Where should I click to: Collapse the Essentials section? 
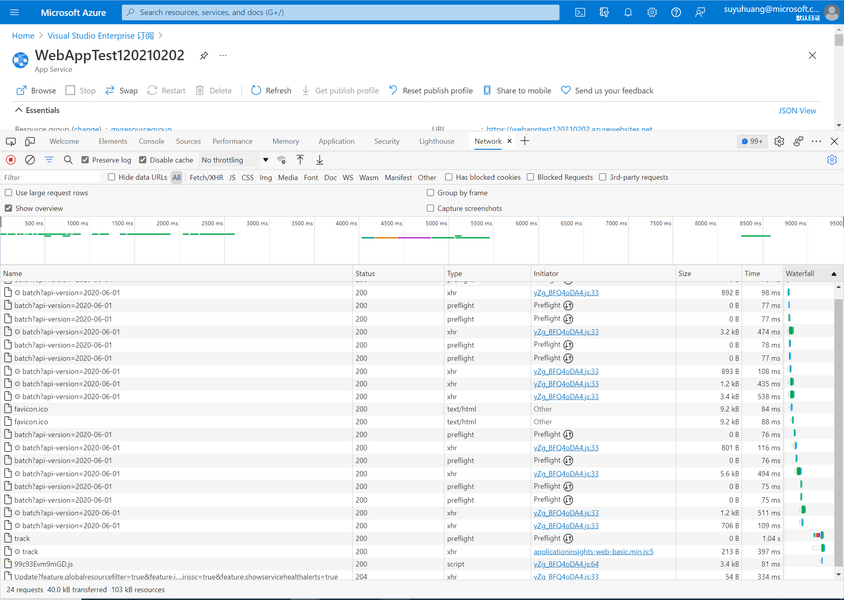pos(37,110)
